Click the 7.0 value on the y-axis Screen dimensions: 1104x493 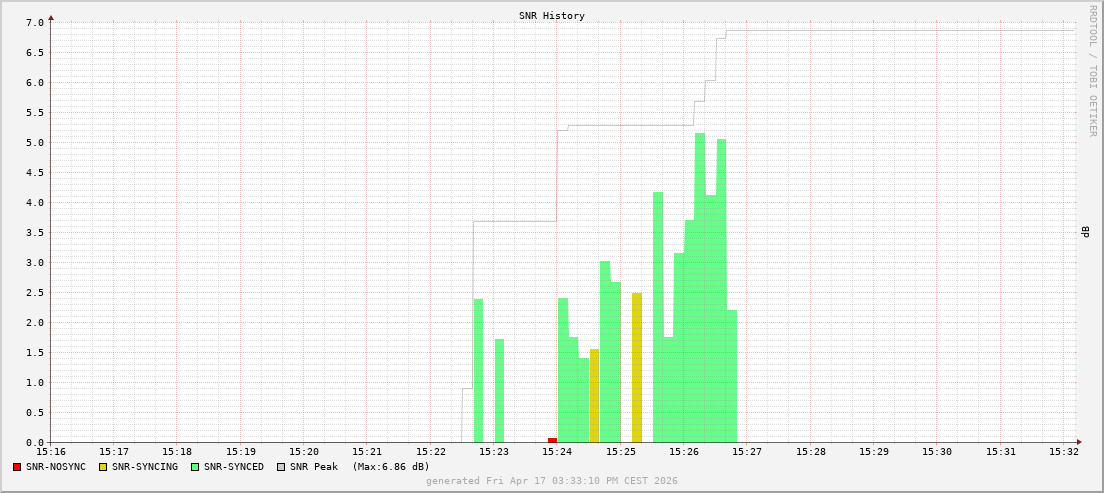34,23
